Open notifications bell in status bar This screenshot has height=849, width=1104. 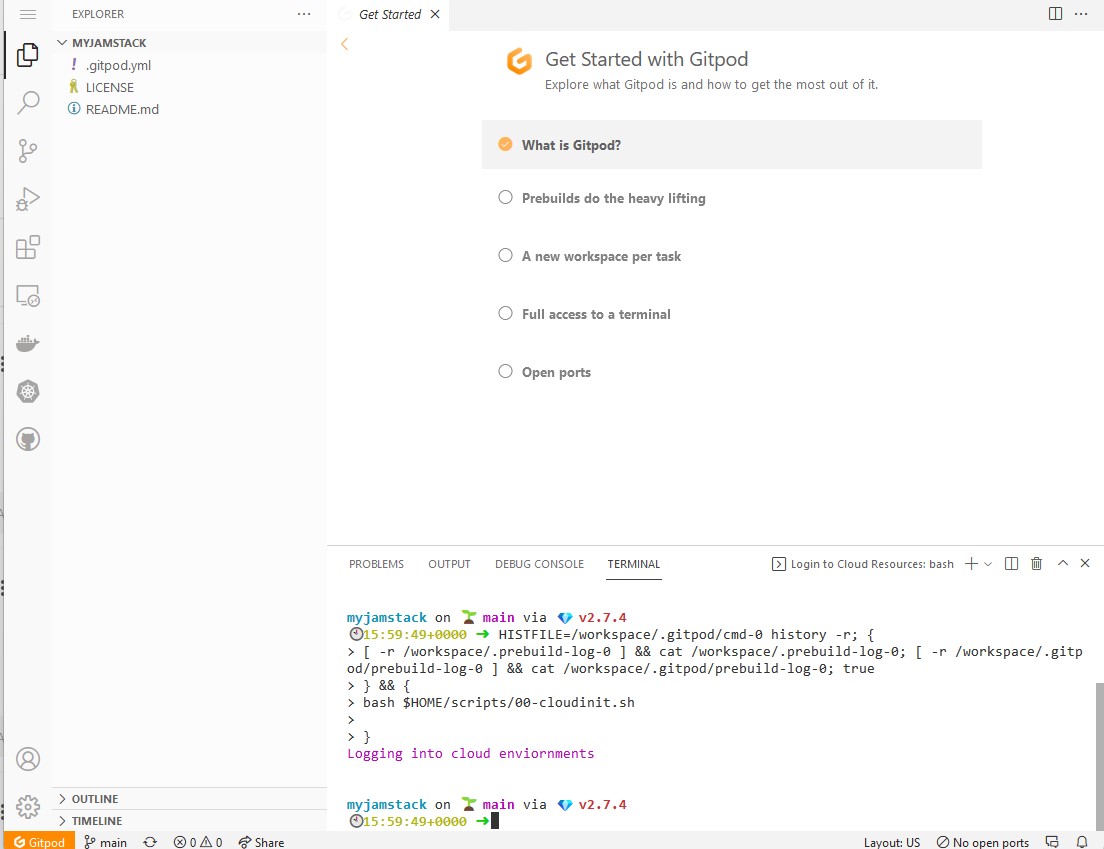coord(1082,842)
